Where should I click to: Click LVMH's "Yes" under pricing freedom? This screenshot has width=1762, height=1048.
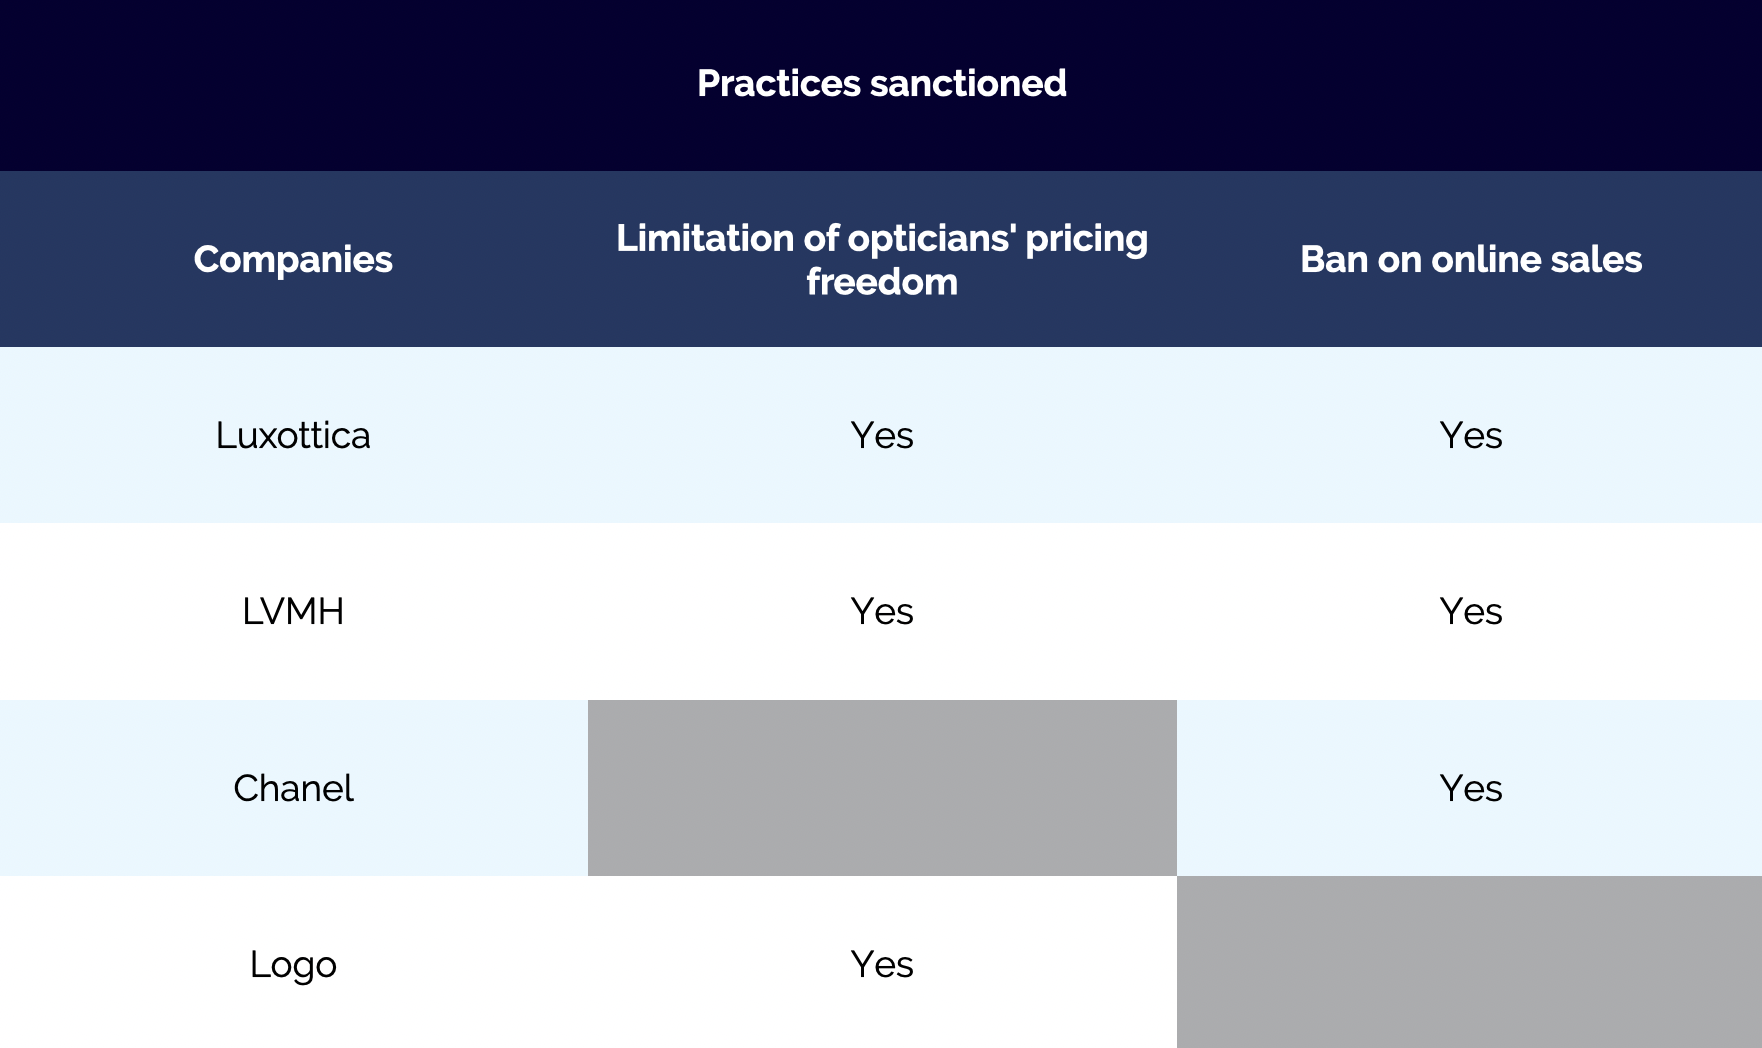[882, 611]
